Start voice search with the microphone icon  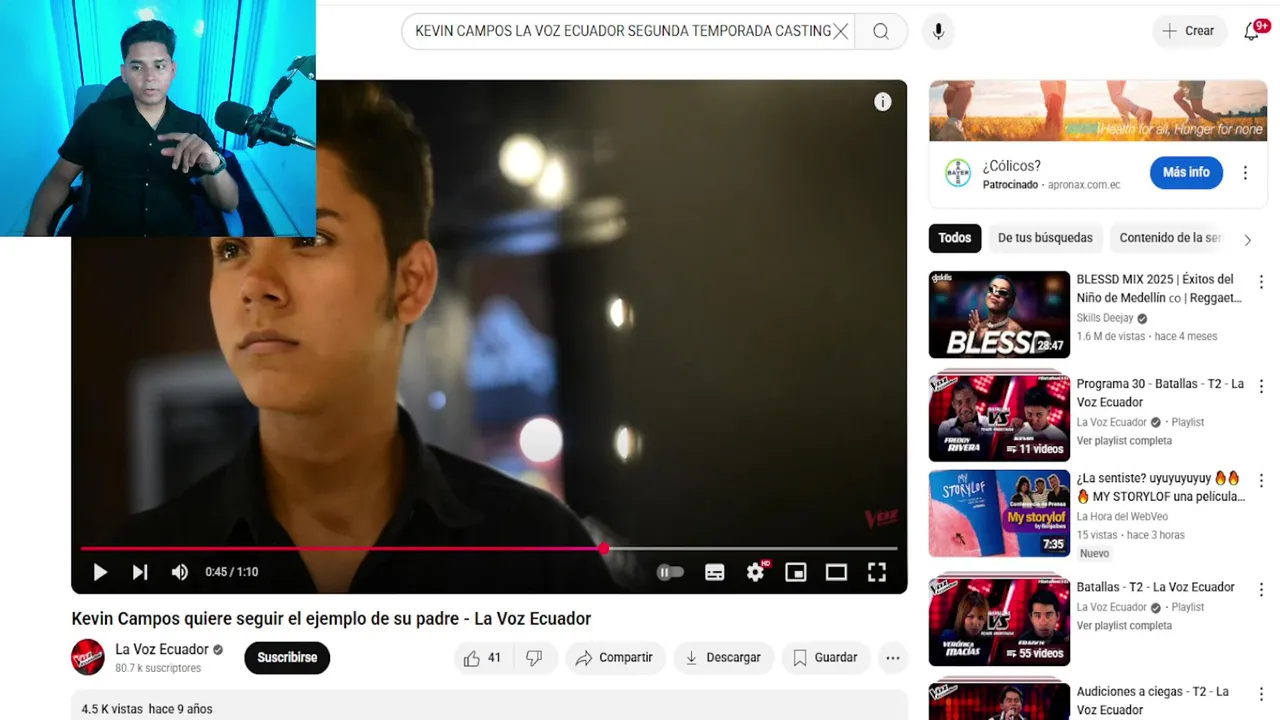tap(938, 31)
